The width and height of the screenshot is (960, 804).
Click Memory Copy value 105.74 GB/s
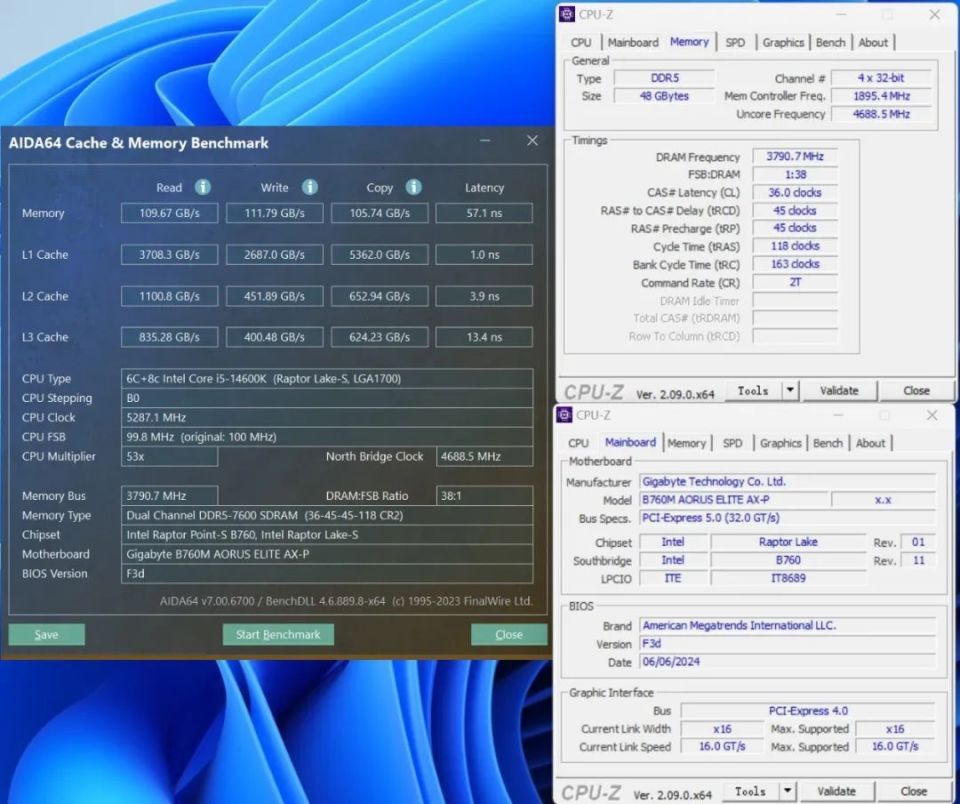(x=380, y=213)
